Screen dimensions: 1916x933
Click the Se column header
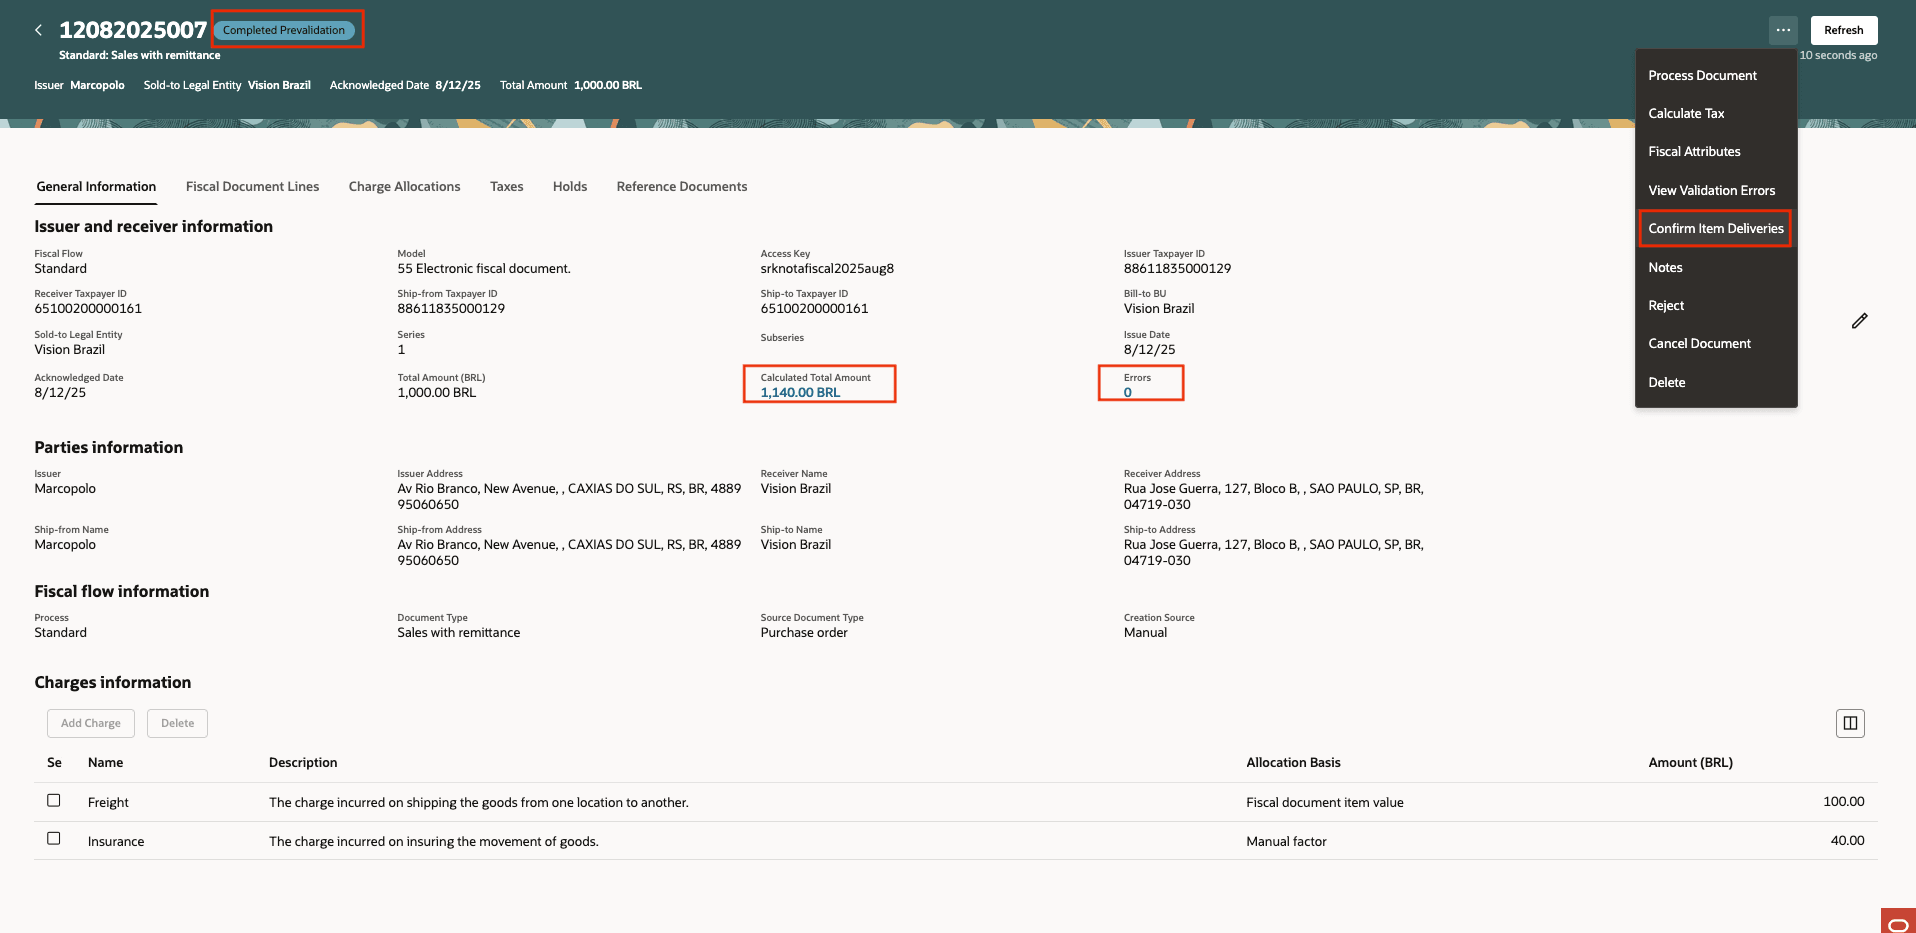(x=54, y=763)
